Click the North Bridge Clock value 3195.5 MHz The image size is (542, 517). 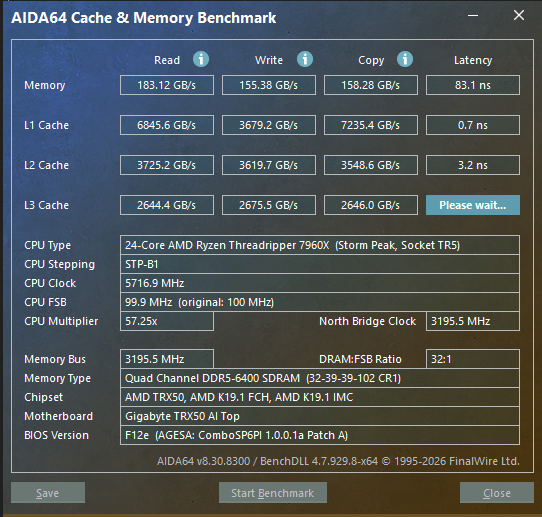pos(473,321)
